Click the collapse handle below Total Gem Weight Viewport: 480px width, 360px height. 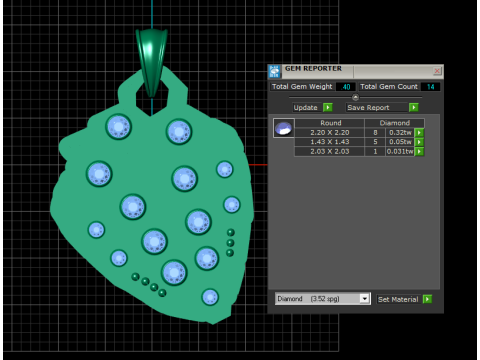point(355,97)
